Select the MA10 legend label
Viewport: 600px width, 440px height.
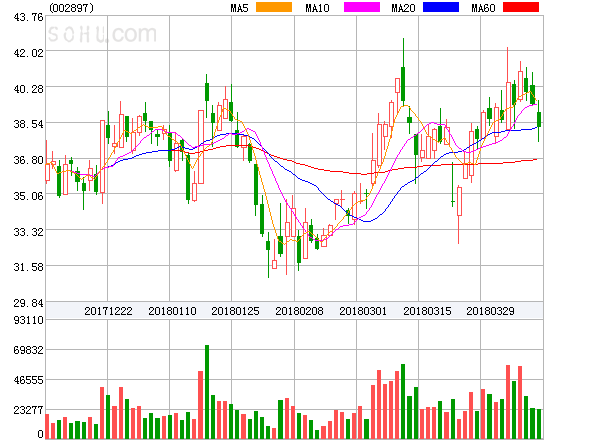tap(317, 8)
